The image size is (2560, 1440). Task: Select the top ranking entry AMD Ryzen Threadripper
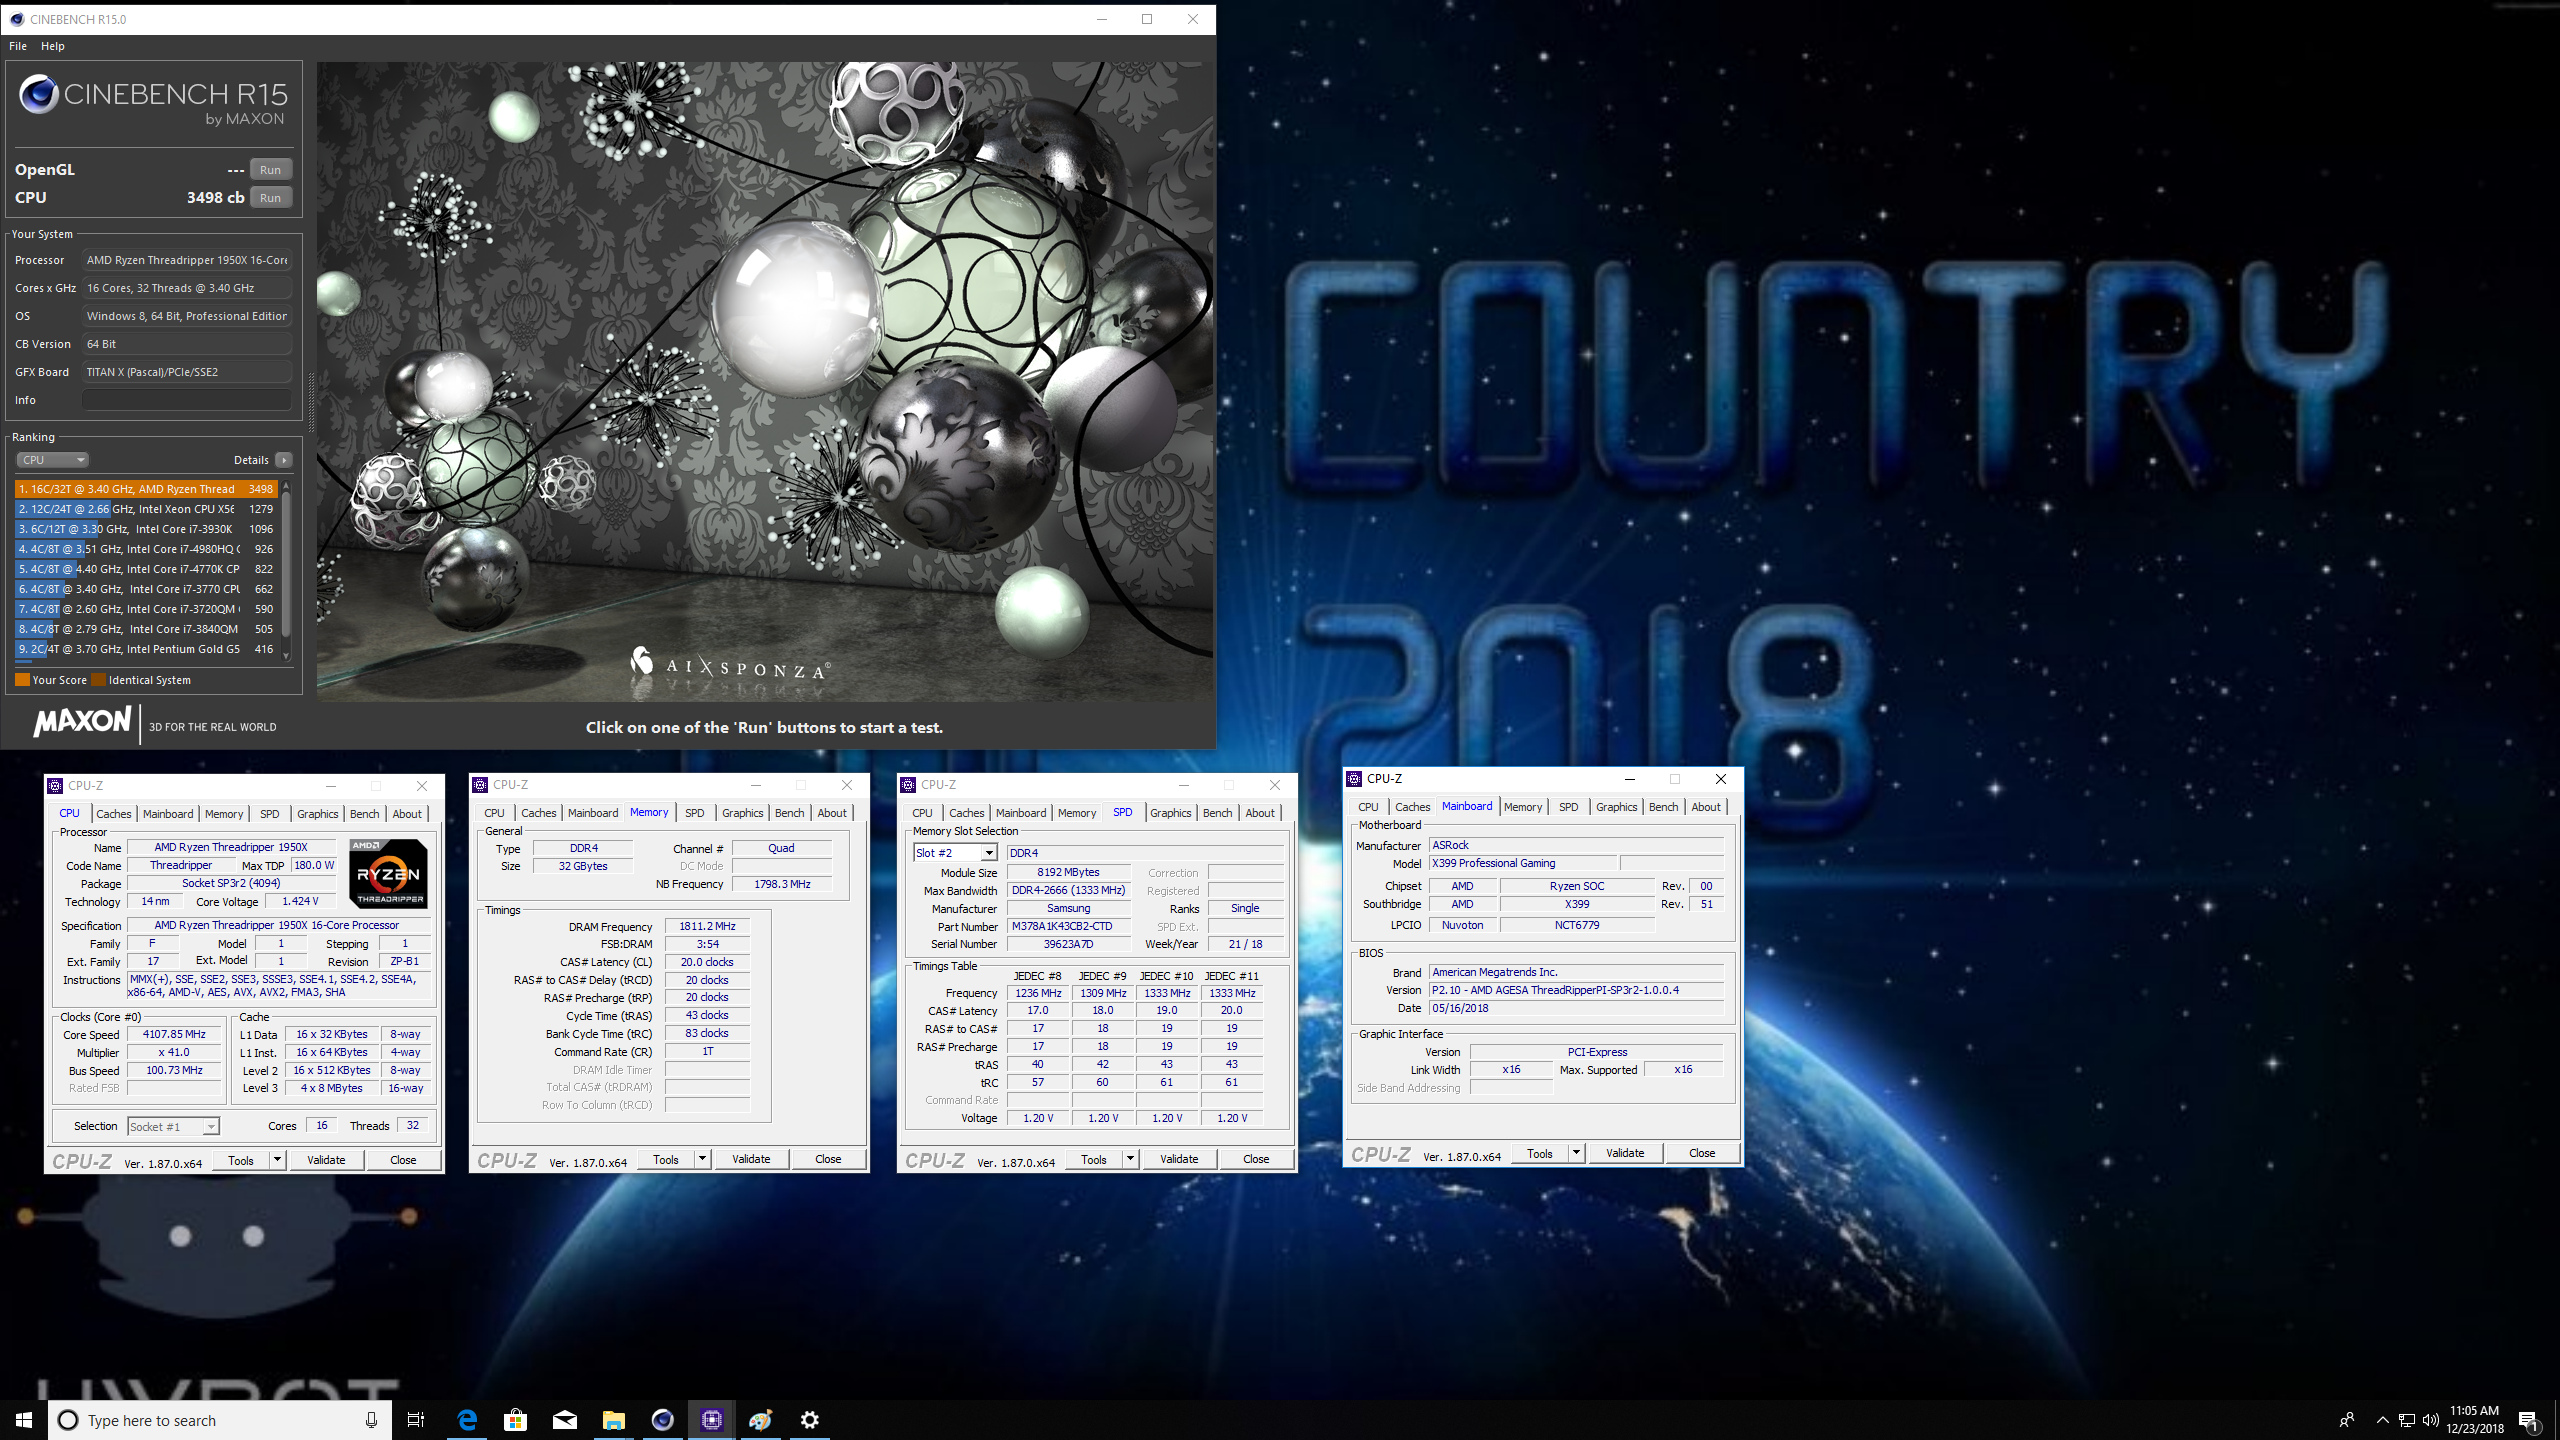(x=145, y=489)
